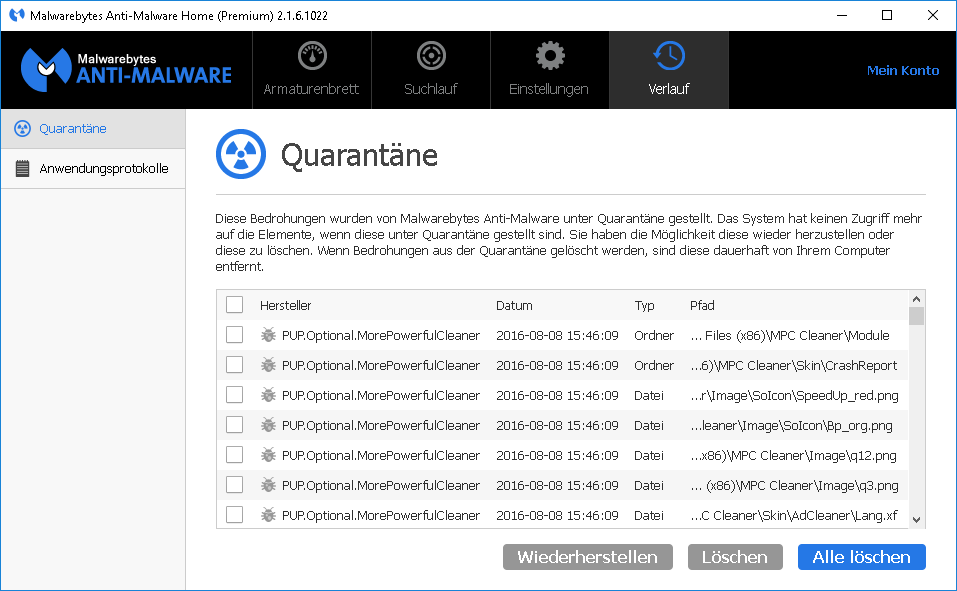Click PUP.Optional.MorePowerfulCleaner in the SpeedUp_red.png row
Image resolution: width=957 pixels, height=591 pixels.
pos(381,395)
